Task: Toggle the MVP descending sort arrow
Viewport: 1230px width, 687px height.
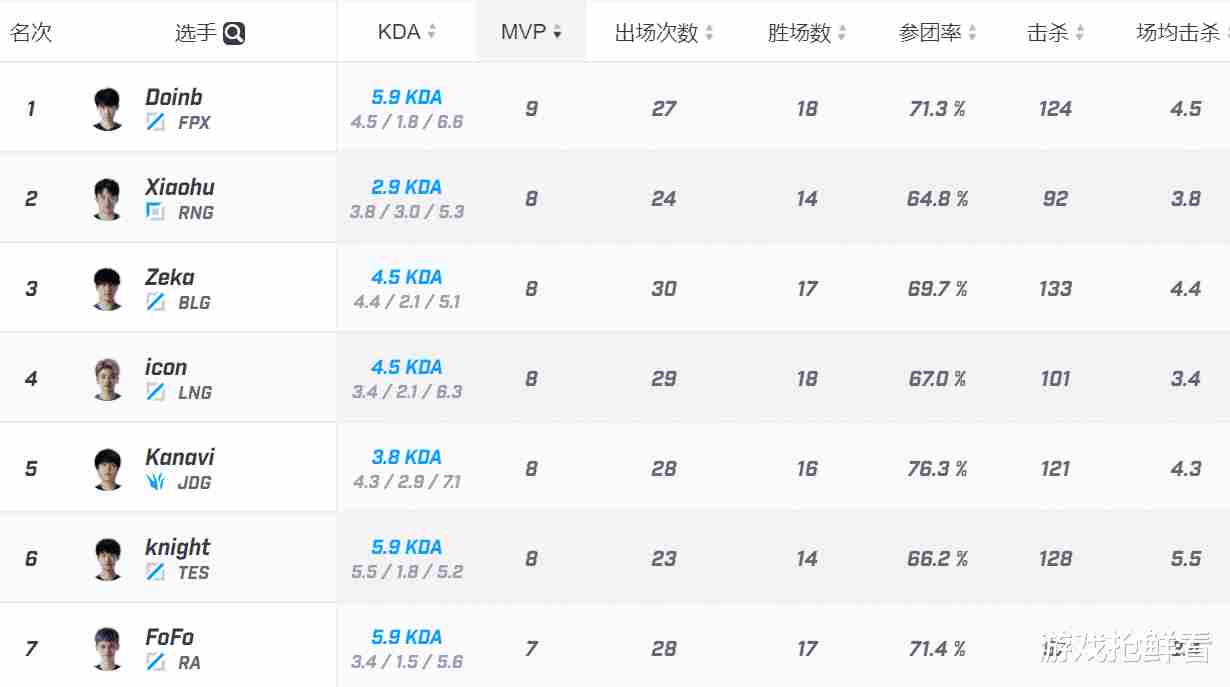Action: tap(558, 33)
